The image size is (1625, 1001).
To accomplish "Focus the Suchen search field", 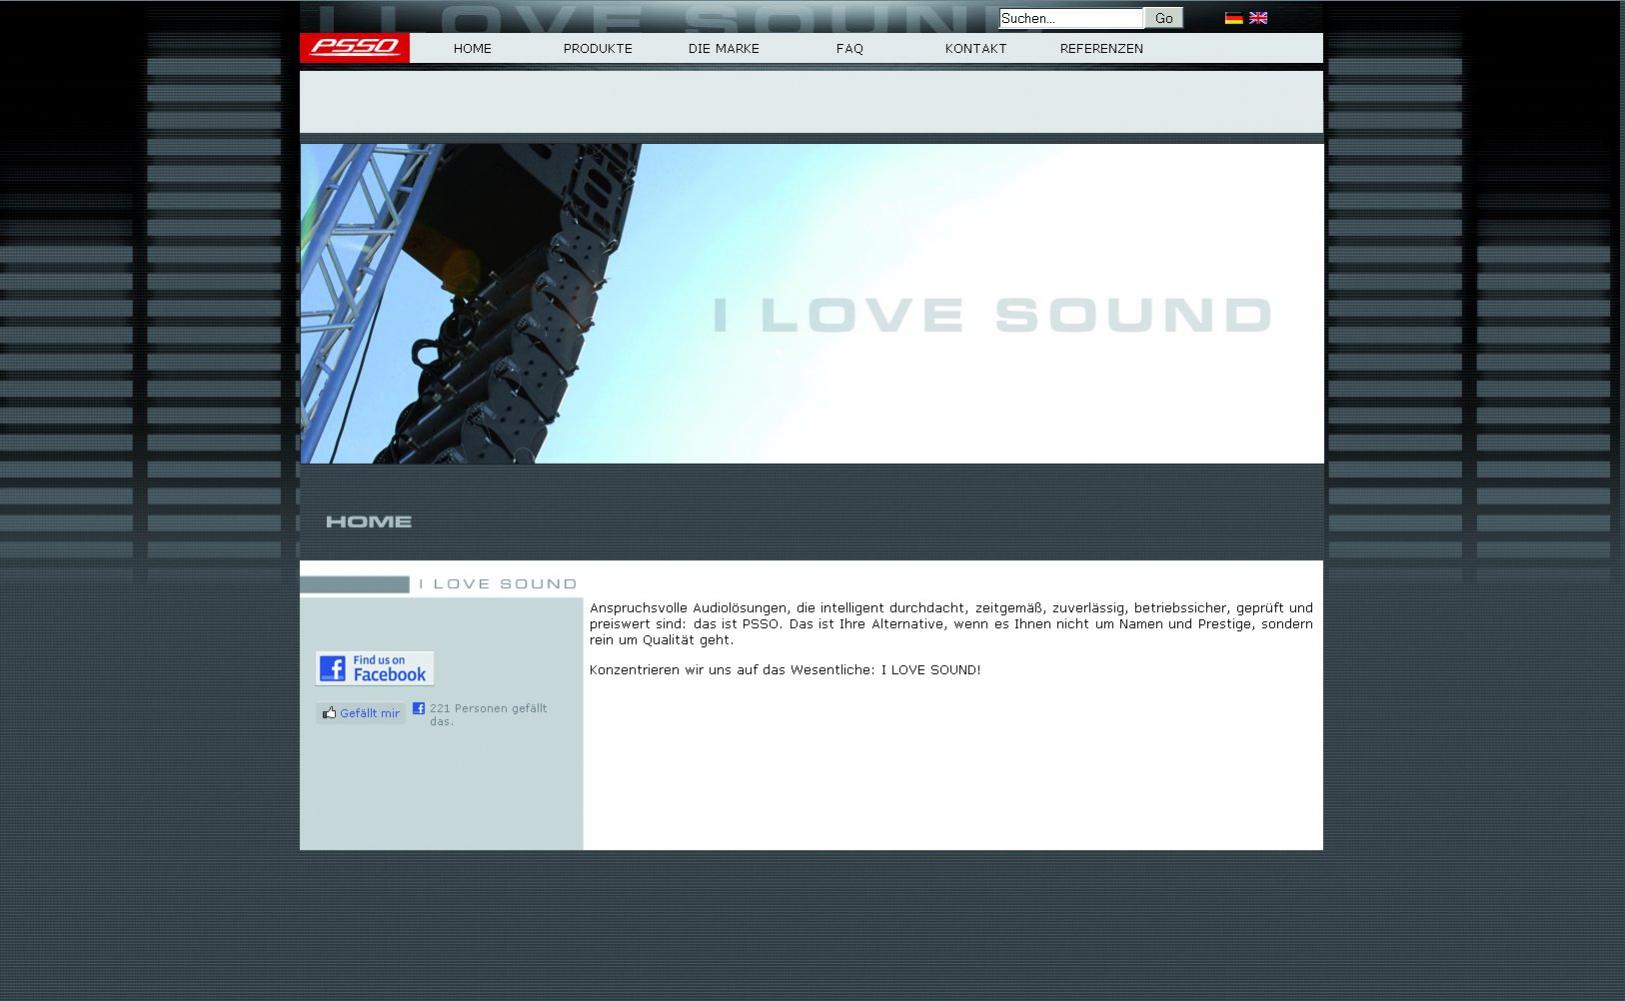I will pyautogui.click(x=1071, y=18).
